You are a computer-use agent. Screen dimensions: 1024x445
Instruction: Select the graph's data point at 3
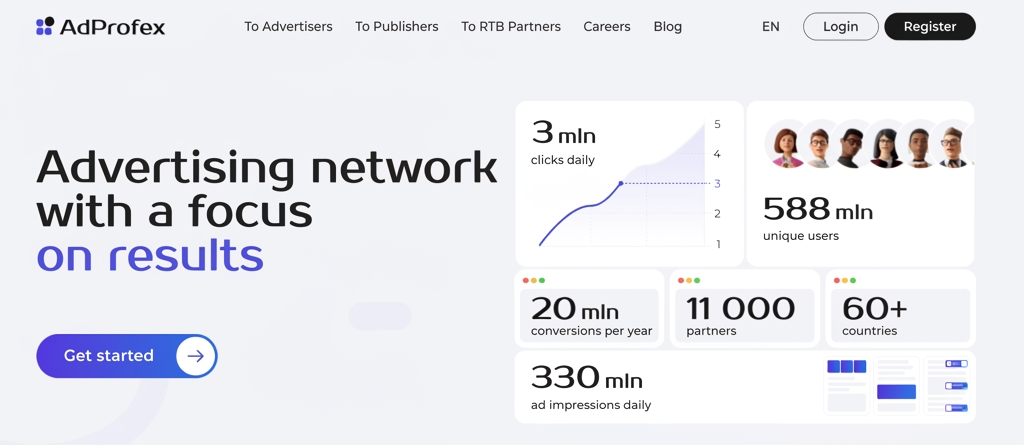pos(620,184)
